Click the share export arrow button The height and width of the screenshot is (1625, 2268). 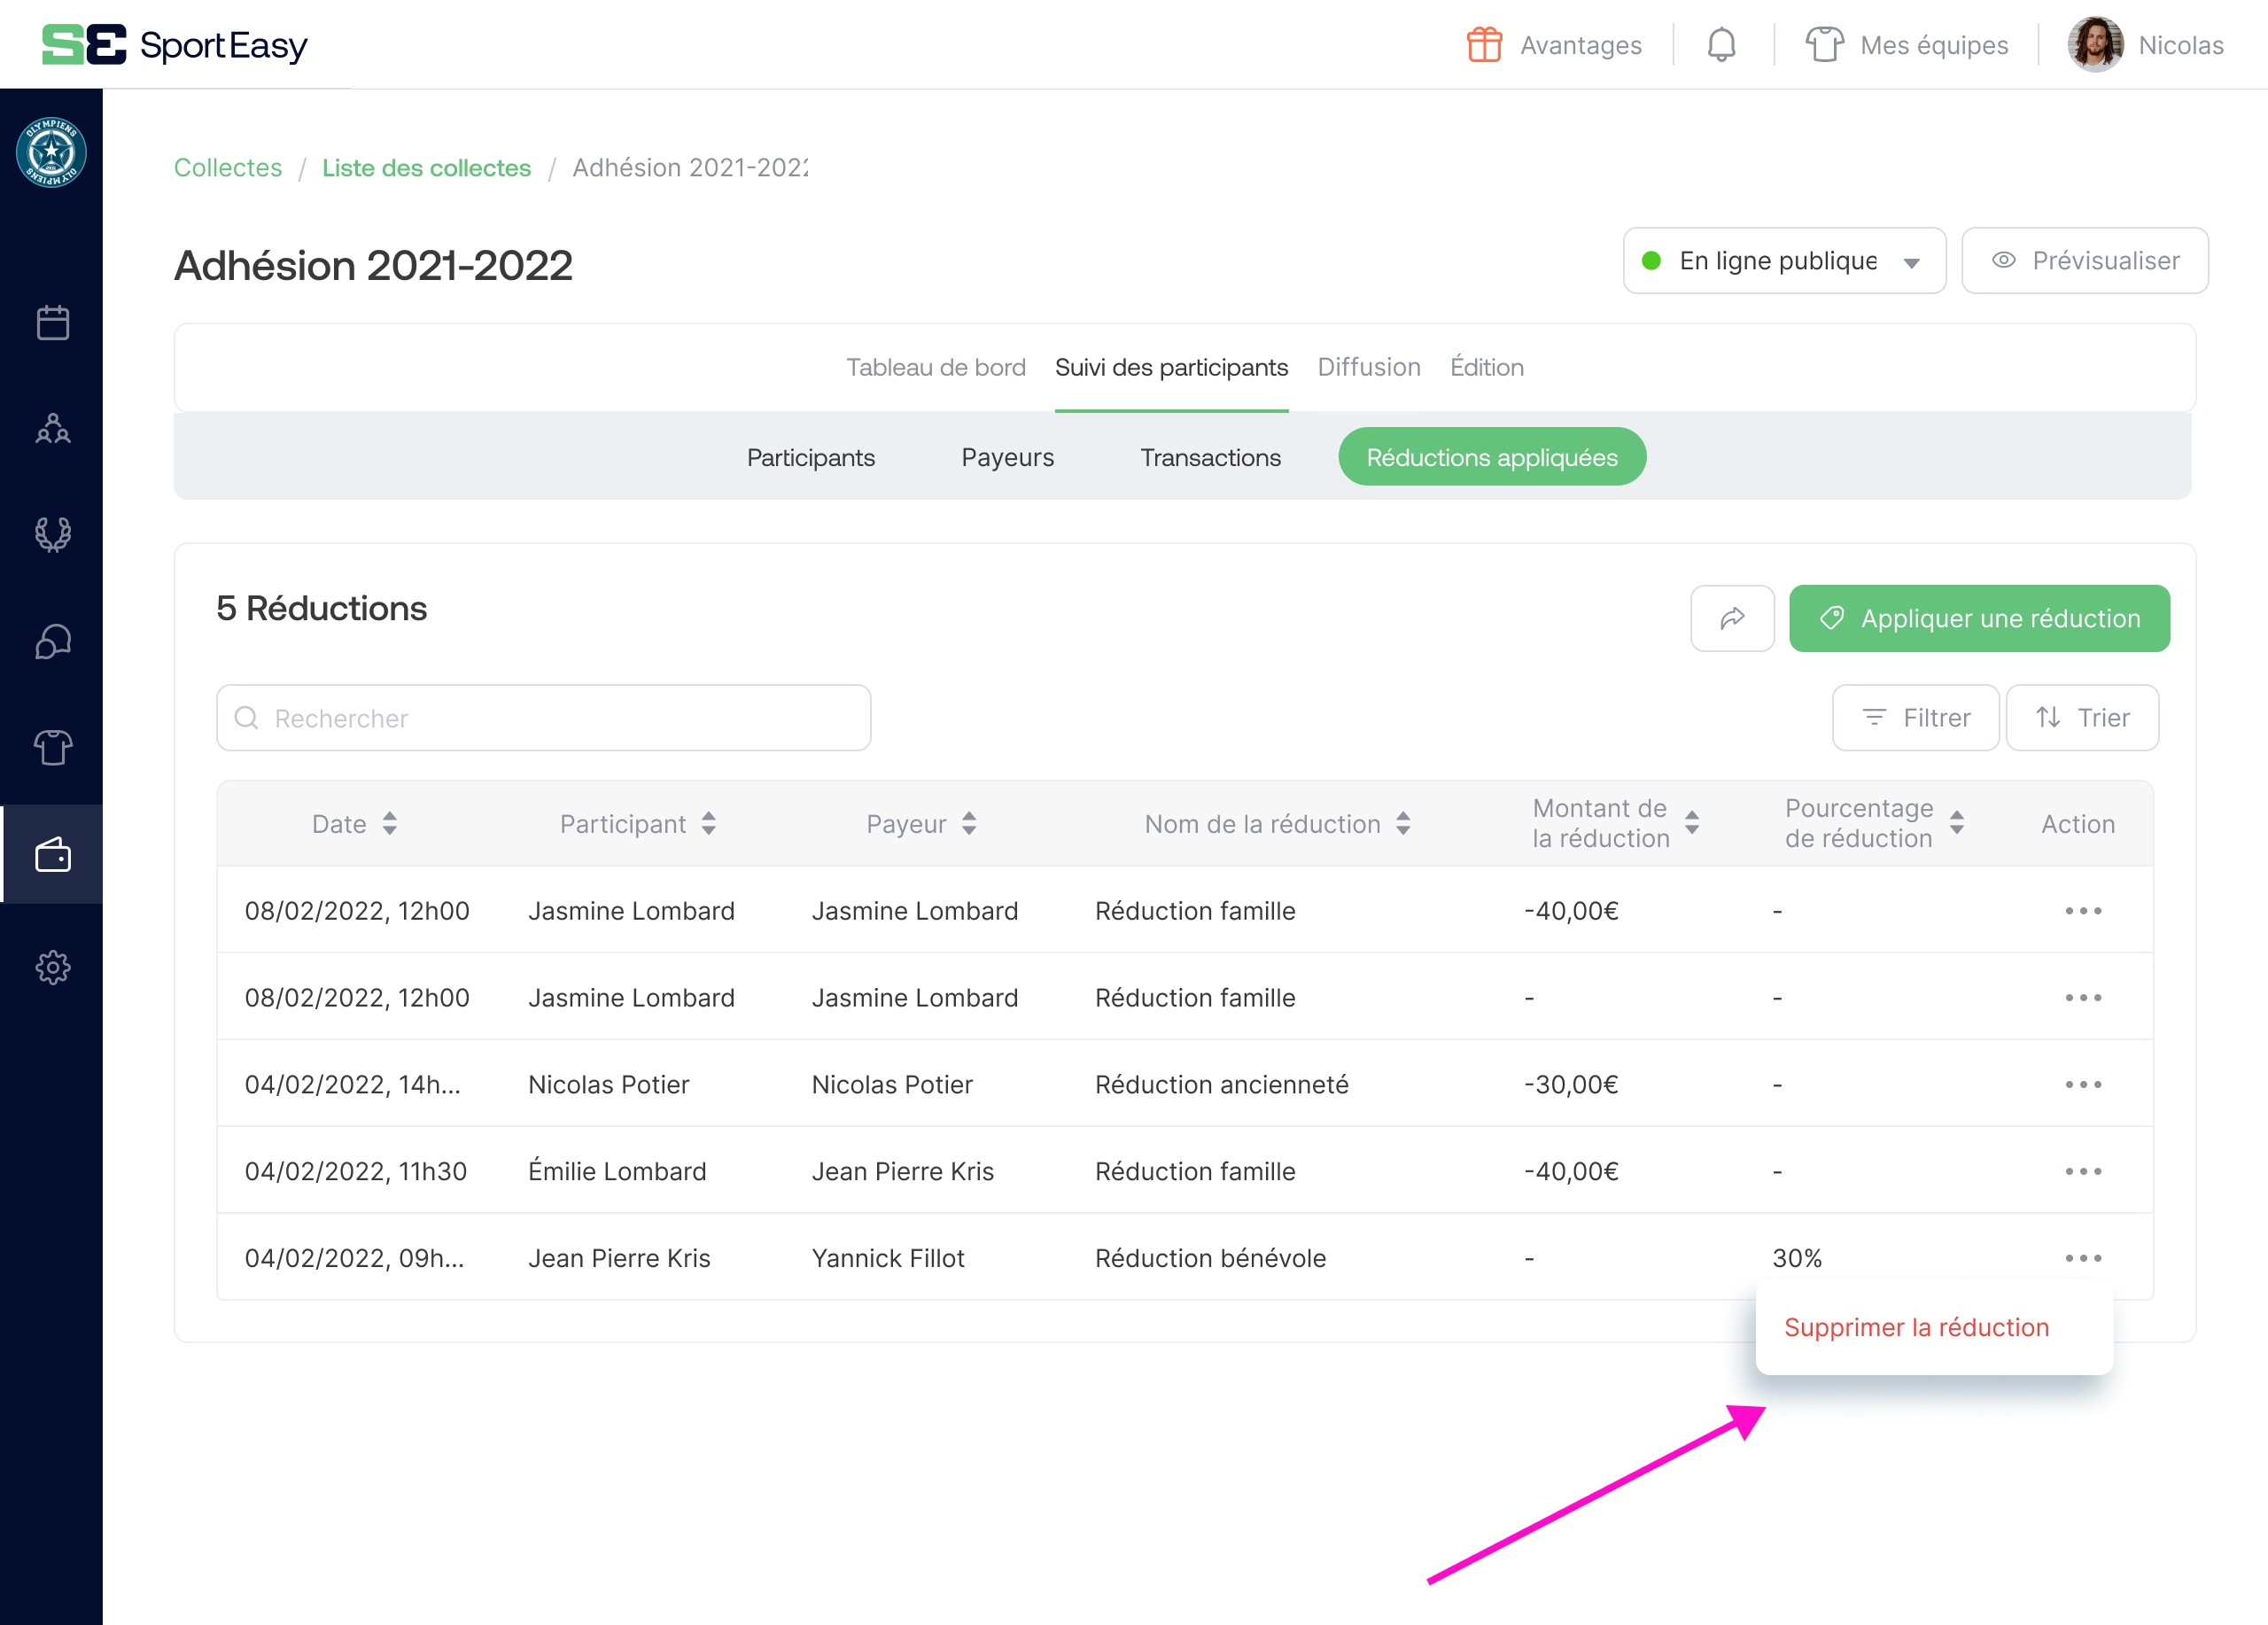coord(1731,618)
